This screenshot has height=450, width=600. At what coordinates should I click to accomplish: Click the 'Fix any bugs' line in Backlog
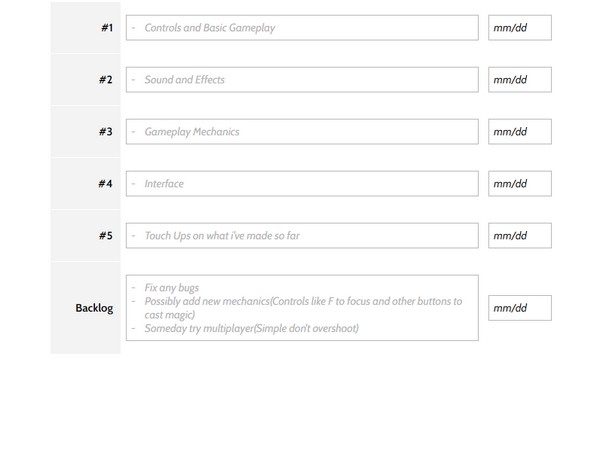click(x=172, y=288)
